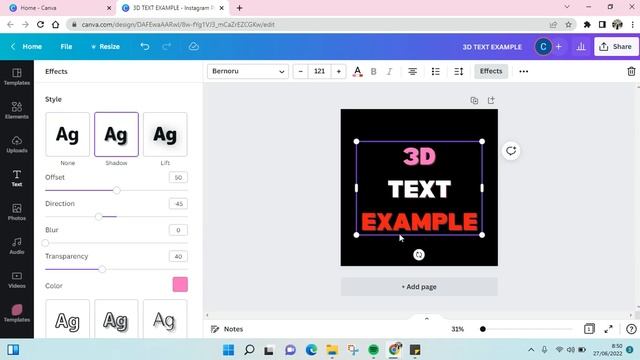Show hidden system tray icons
Image resolution: width=640 pixels, height=360 pixels.
click(x=531, y=350)
